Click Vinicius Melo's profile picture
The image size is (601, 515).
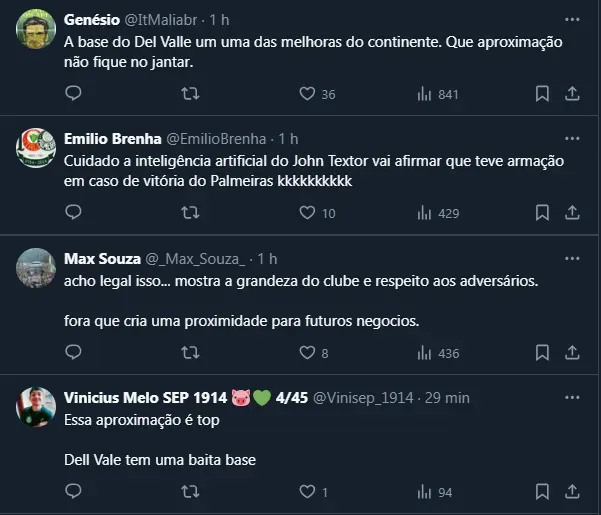pyautogui.click(x=36, y=408)
